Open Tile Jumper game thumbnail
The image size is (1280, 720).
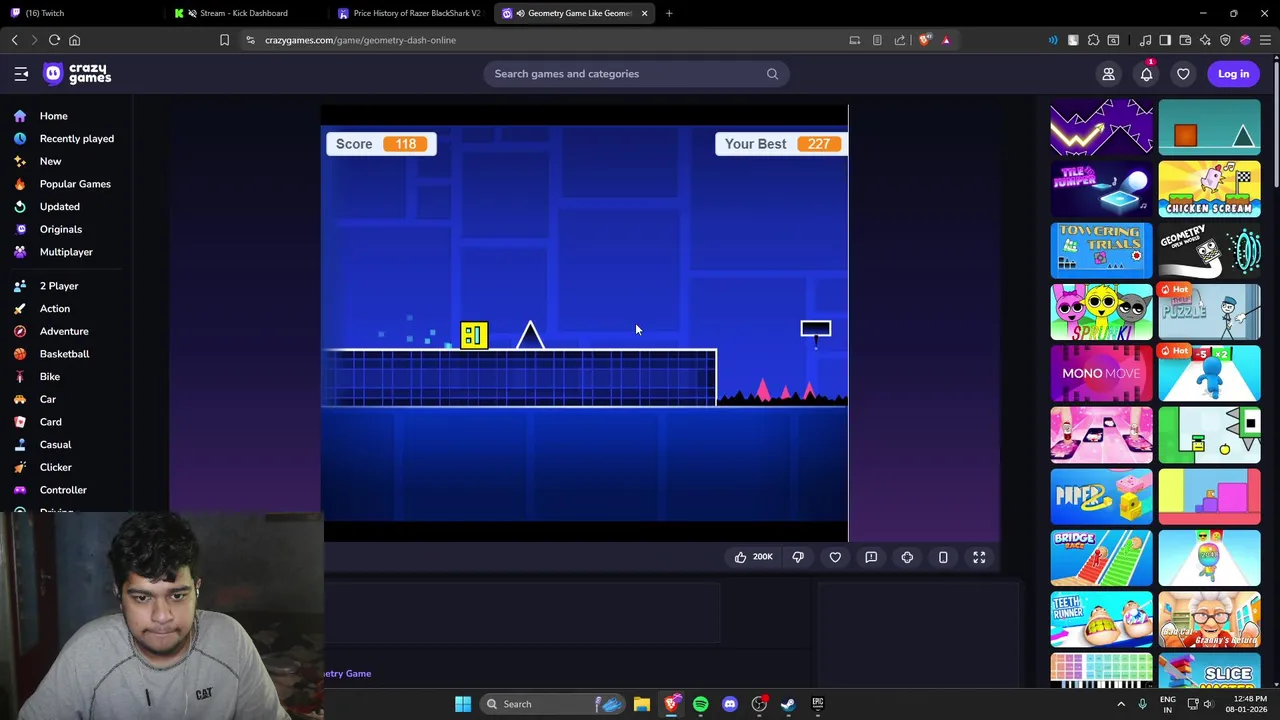(x=1101, y=189)
